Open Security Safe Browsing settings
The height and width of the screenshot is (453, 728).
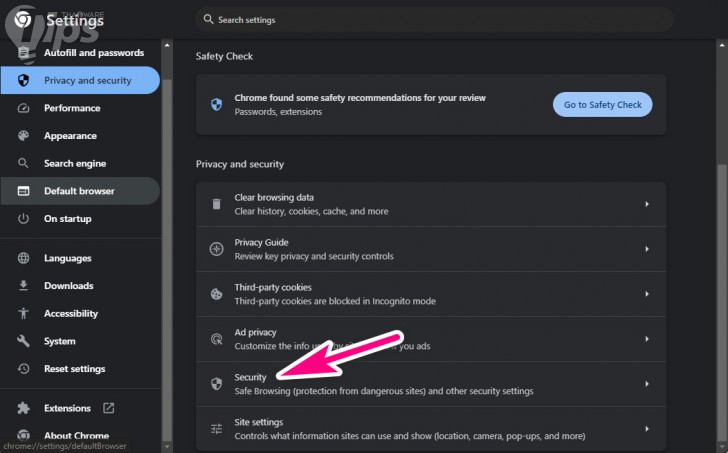pyautogui.click(x=431, y=384)
